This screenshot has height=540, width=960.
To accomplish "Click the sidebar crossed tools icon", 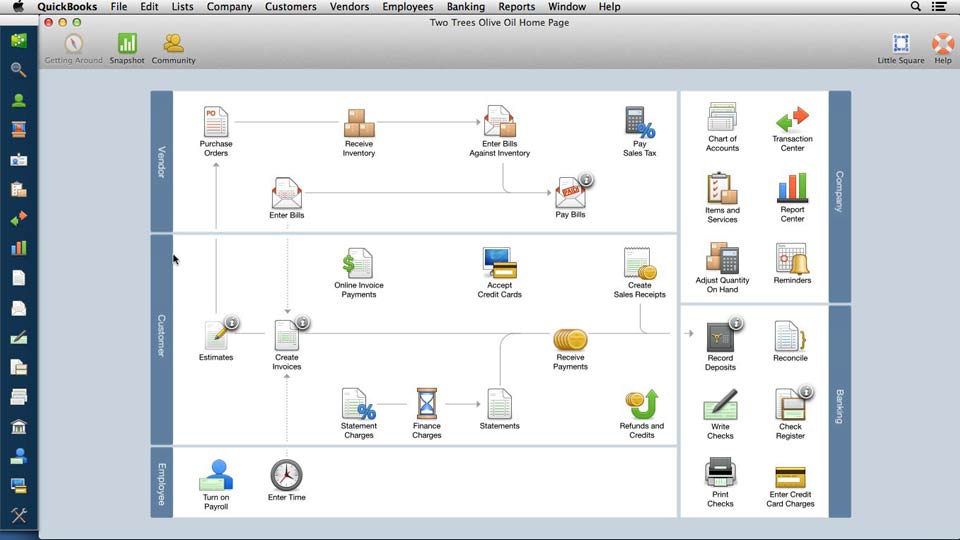I will point(18,516).
